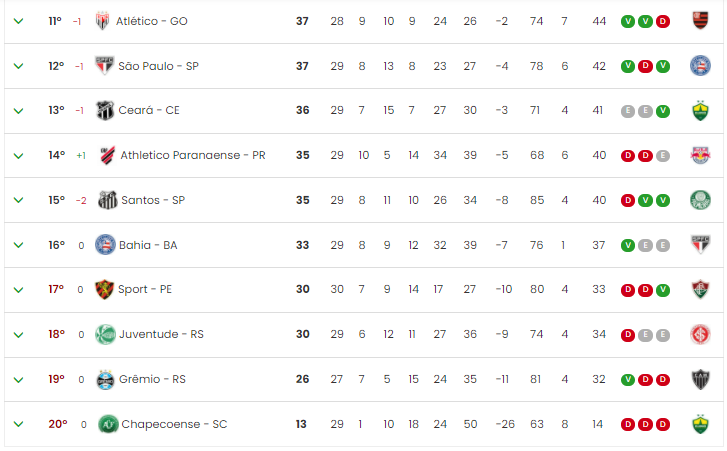Click Palmeiras crest in Santos row
Viewport: 727px width, 451px height.
coord(700,200)
